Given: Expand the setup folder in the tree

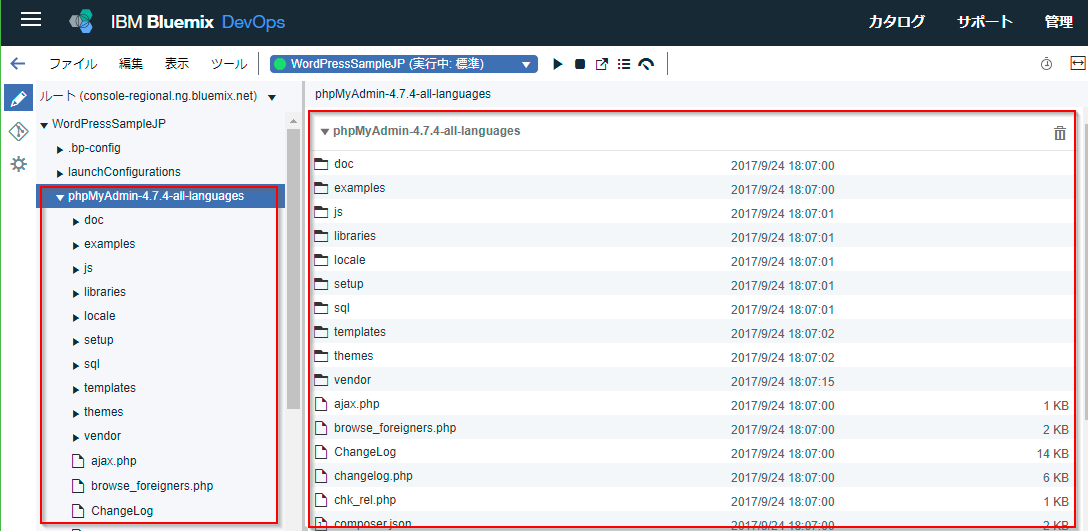Looking at the screenshot, I should point(76,341).
